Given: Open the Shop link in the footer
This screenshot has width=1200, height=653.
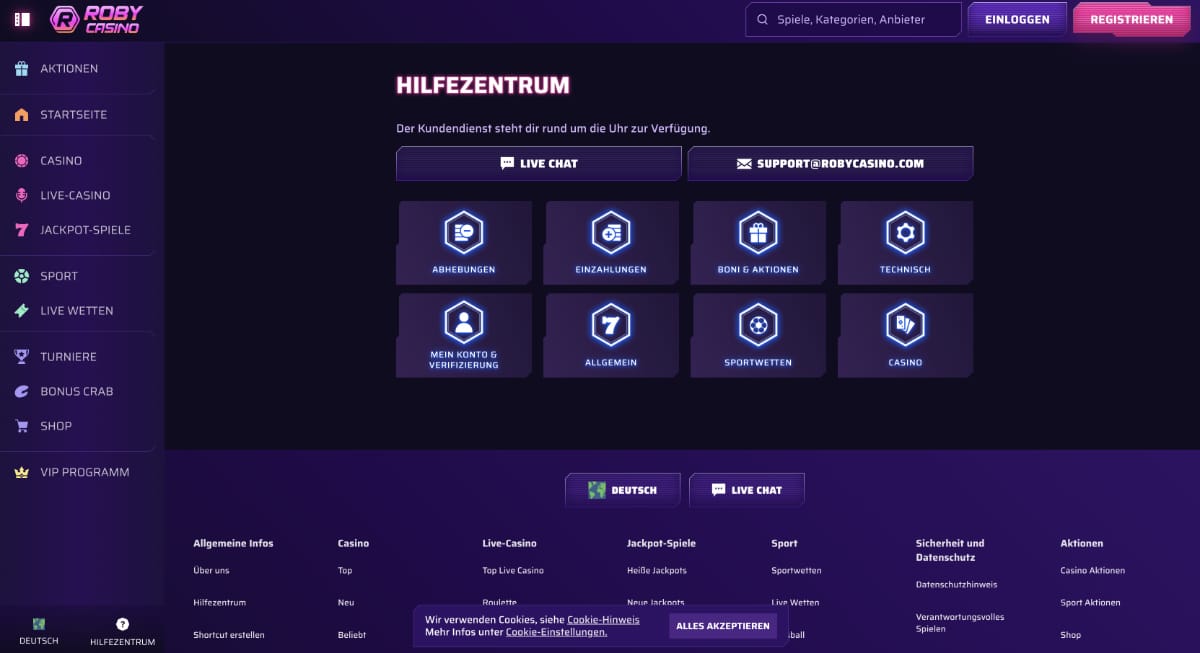Looking at the screenshot, I should coord(1070,635).
